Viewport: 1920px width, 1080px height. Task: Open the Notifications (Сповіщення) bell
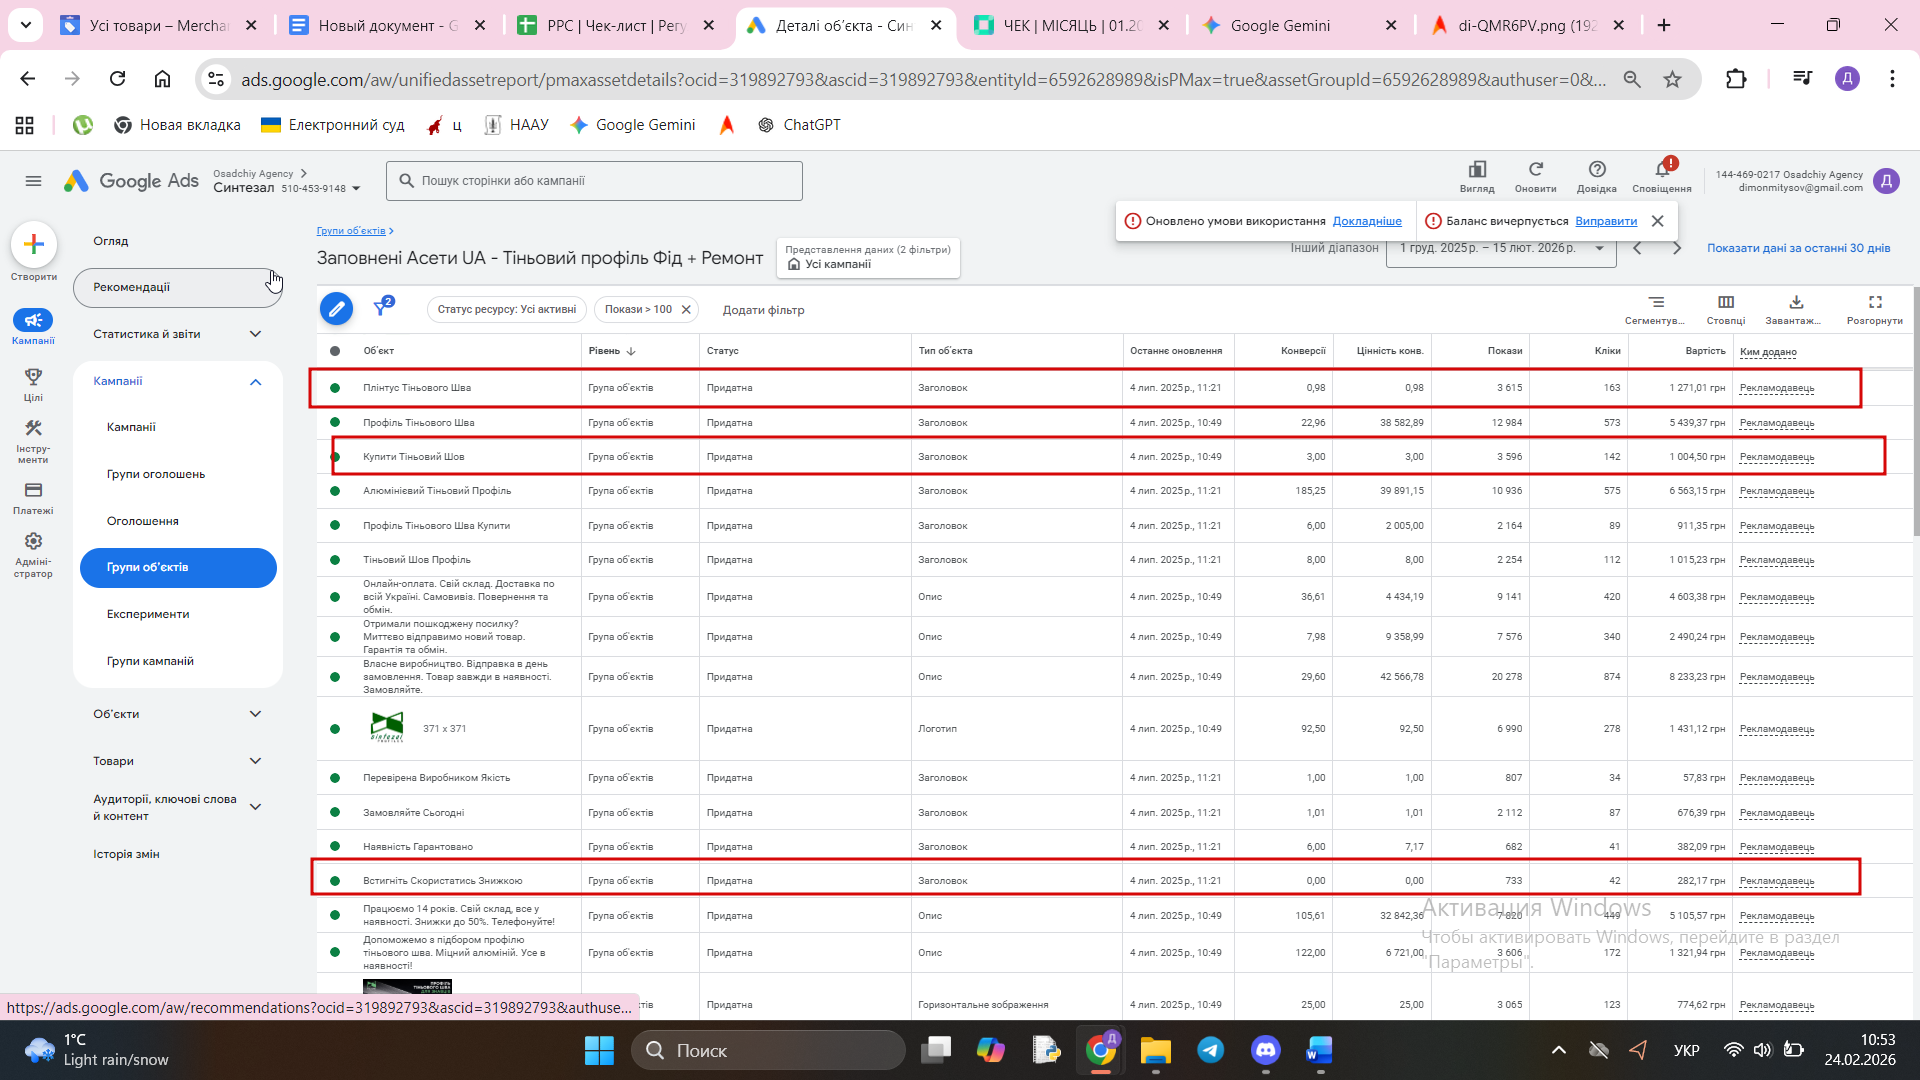(1661, 170)
